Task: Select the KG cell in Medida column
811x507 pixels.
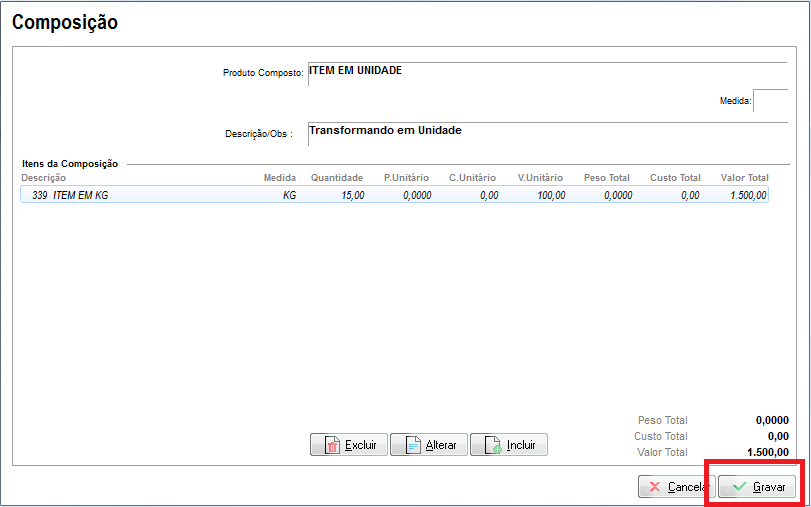Action: (289, 196)
